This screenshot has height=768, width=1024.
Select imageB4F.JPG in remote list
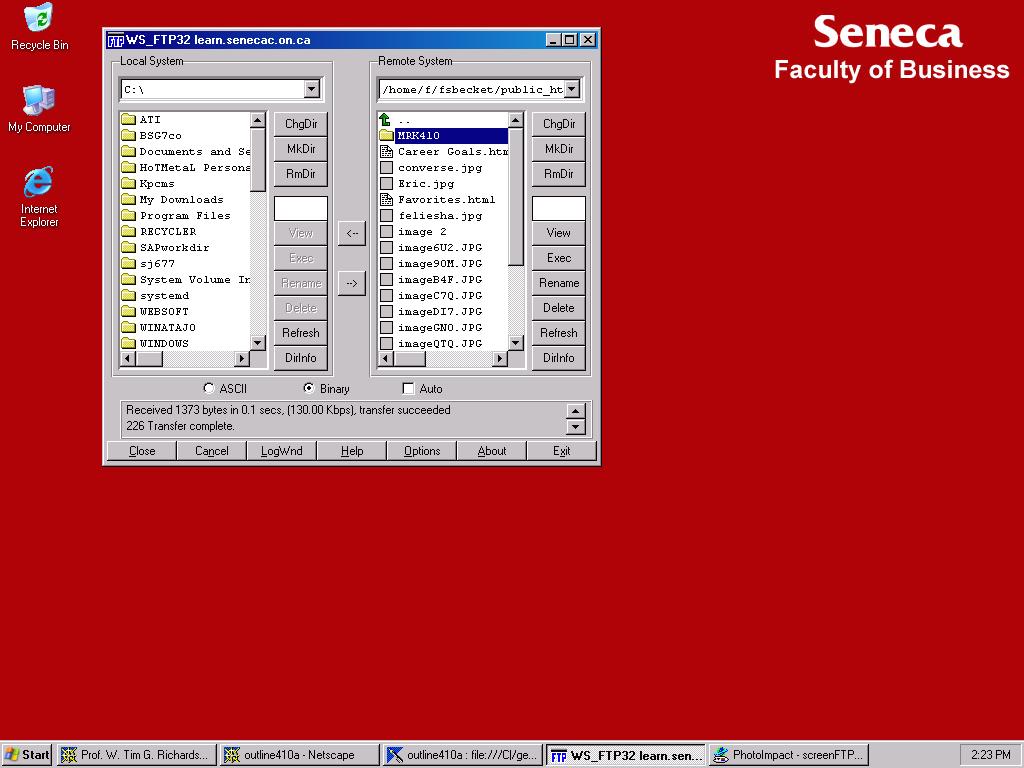pyautogui.click(x=440, y=280)
